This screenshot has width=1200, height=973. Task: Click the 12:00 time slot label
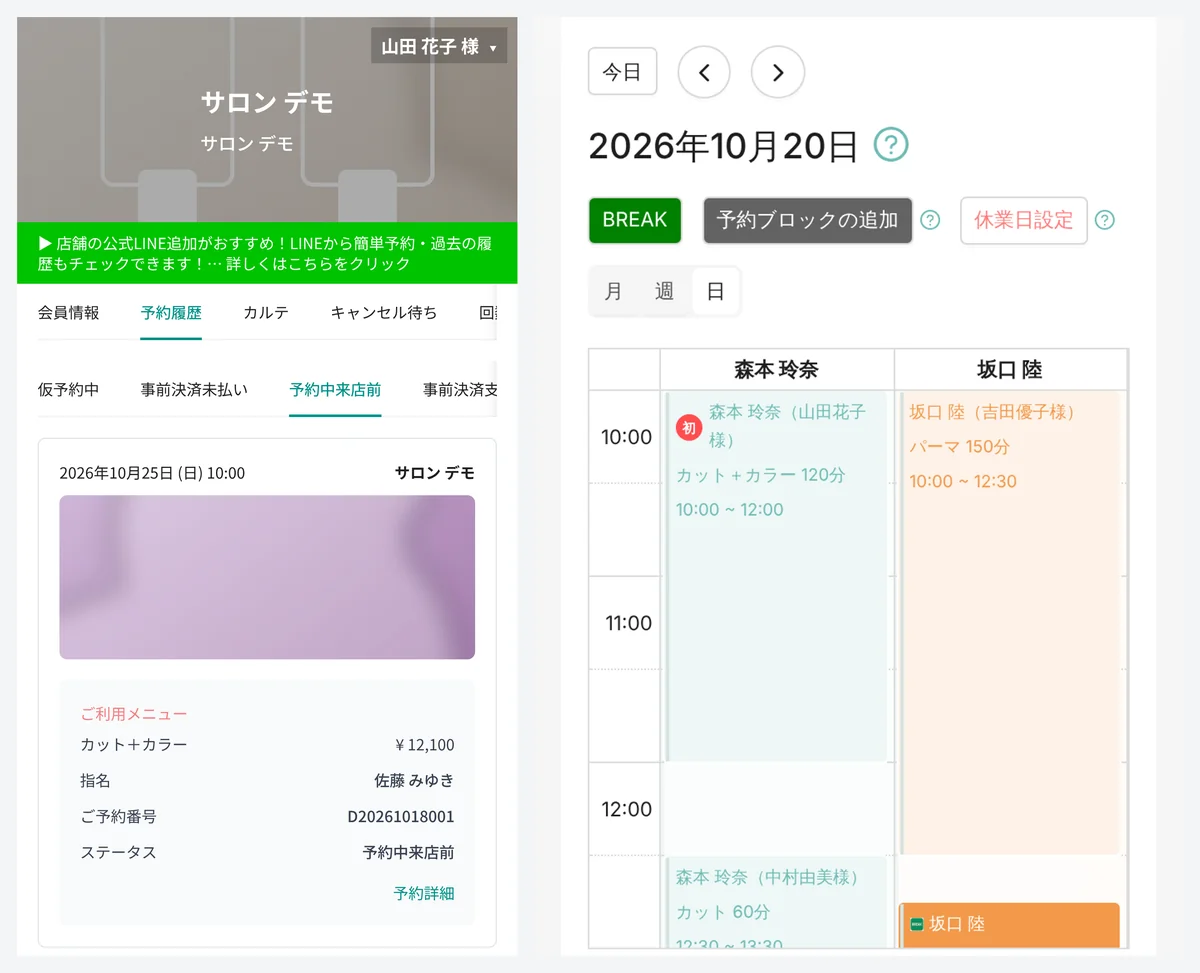(627, 809)
